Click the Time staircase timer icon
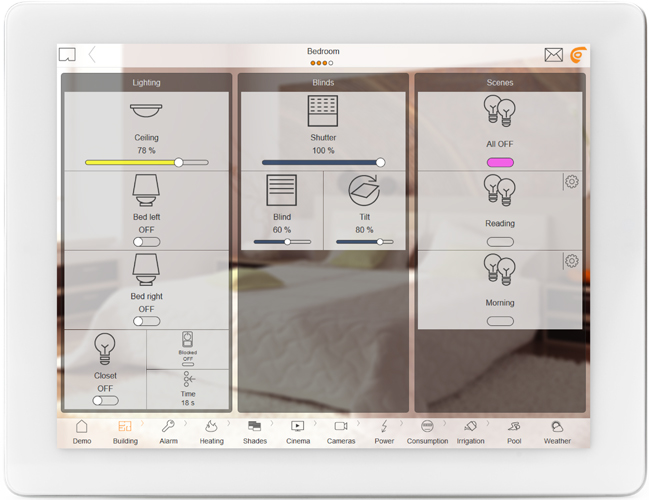Screen dimensions: 650x500 tap(188, 380)
